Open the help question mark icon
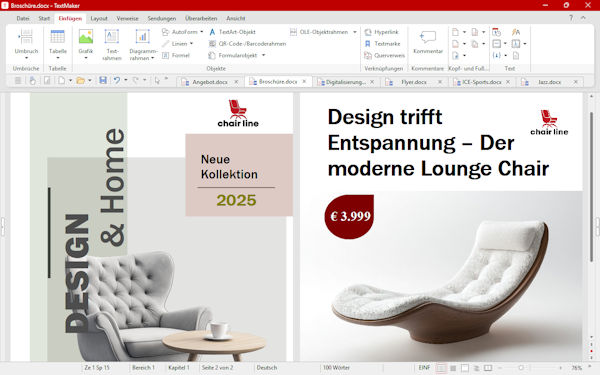This screenshot has width=600, height=375. (571, 18)
